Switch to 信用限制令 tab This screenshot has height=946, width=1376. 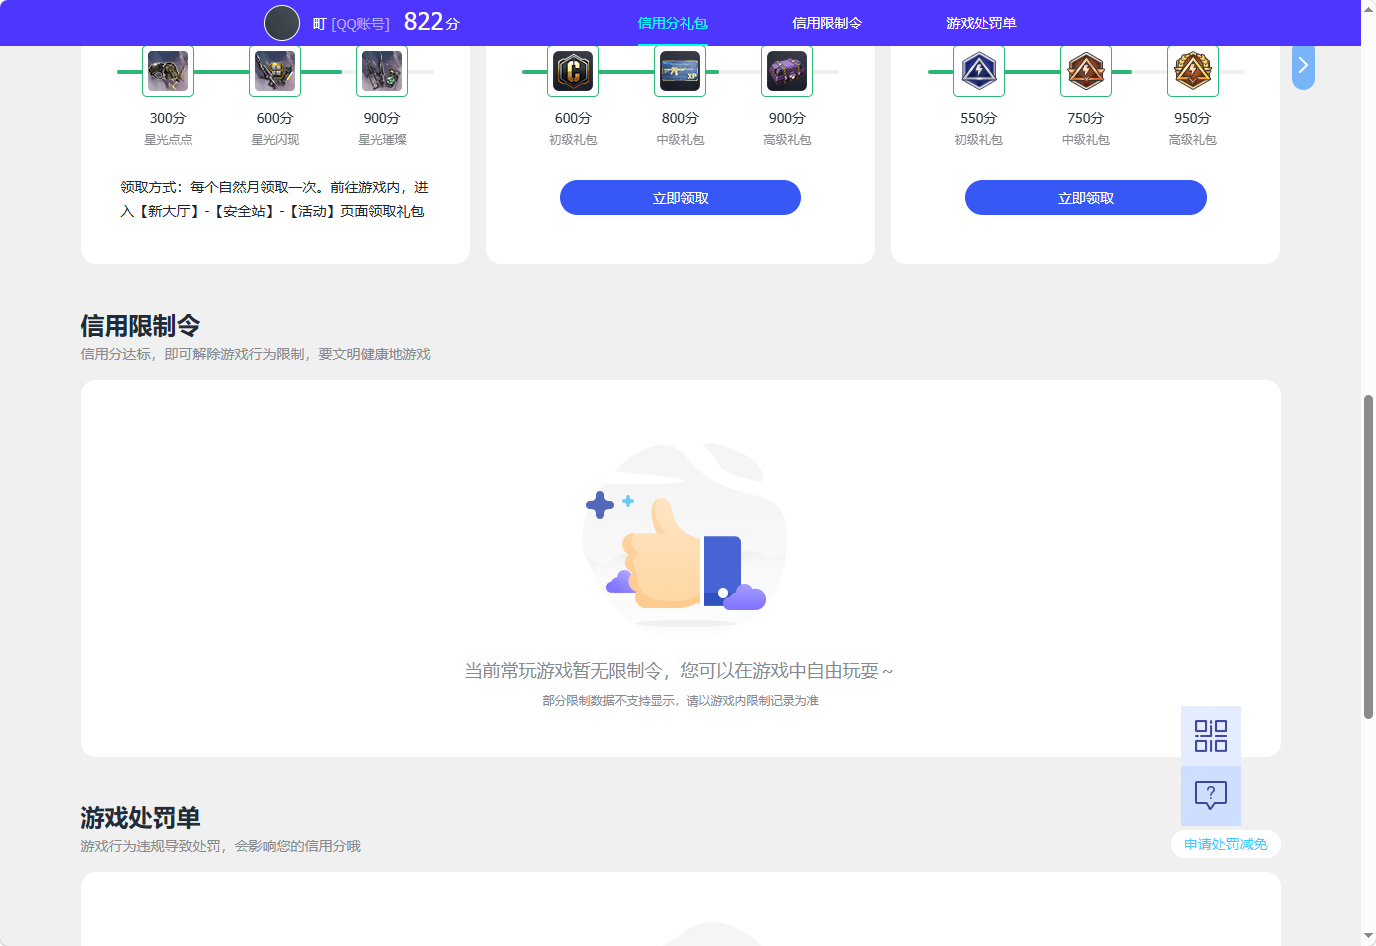[827, 23]
